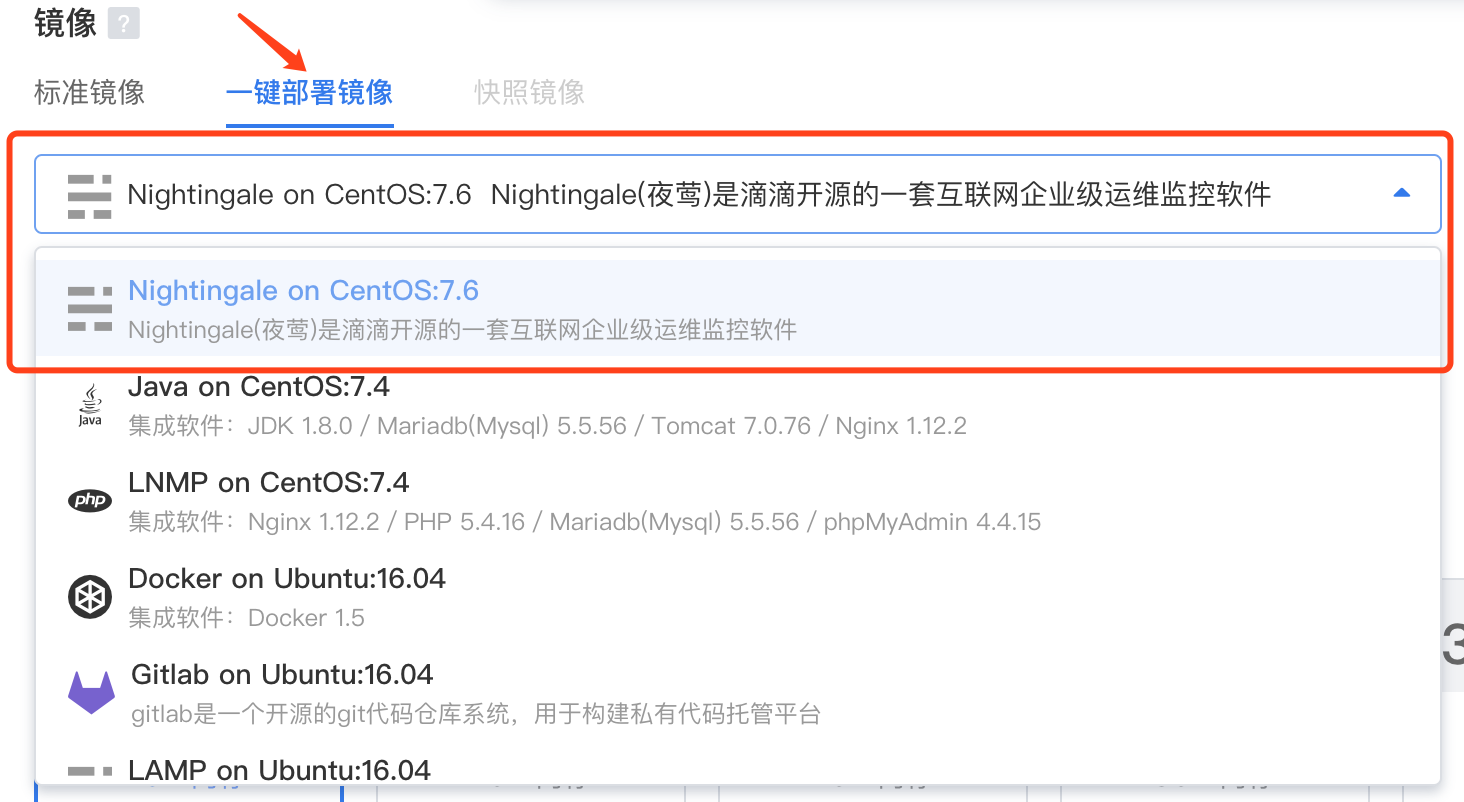Switch to the 一键部署镜像 tab
The image size is (1464, 802).
coord(309,93)
